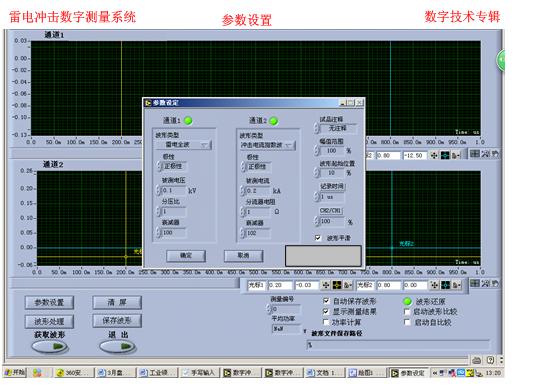Step the 试品注释 selector arrows

(317, 128)
